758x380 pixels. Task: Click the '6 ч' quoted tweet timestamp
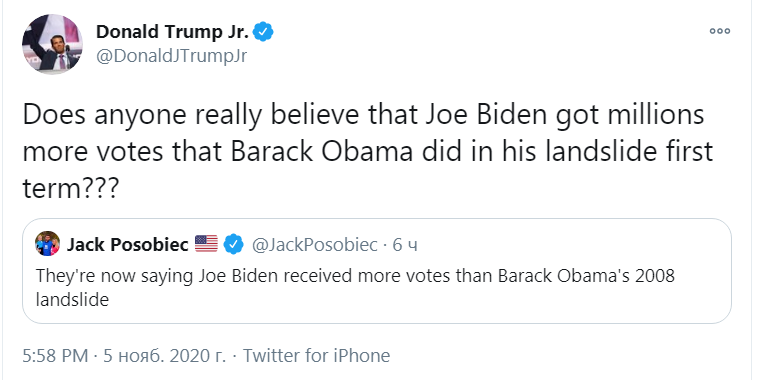405,245
